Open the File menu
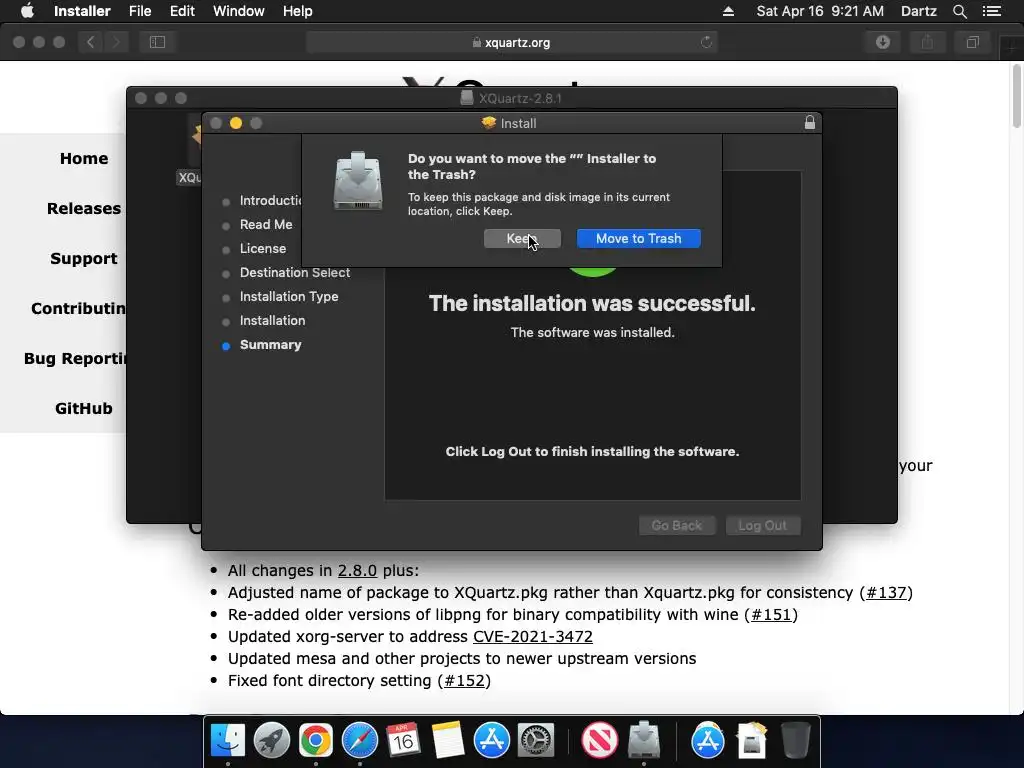This screenshot has width=1024, height=768. [140, 11]
